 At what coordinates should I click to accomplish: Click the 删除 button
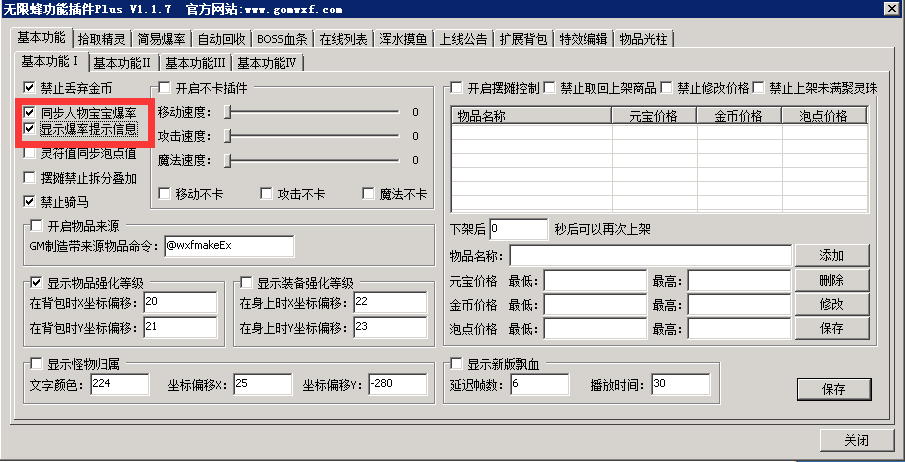click(x=831, y=280)
